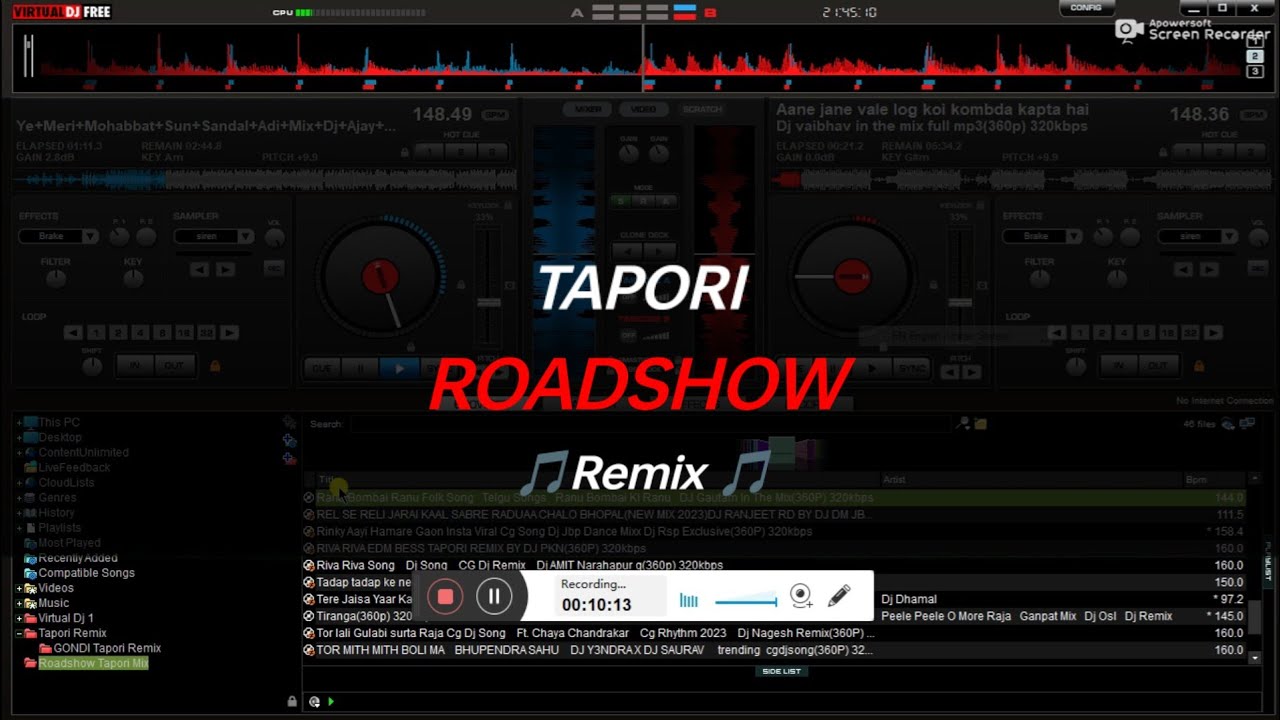The width and height of the screenshot is (1280, 720).
Task: Double right deck loop with right arrow
Action: point(1213,333)
